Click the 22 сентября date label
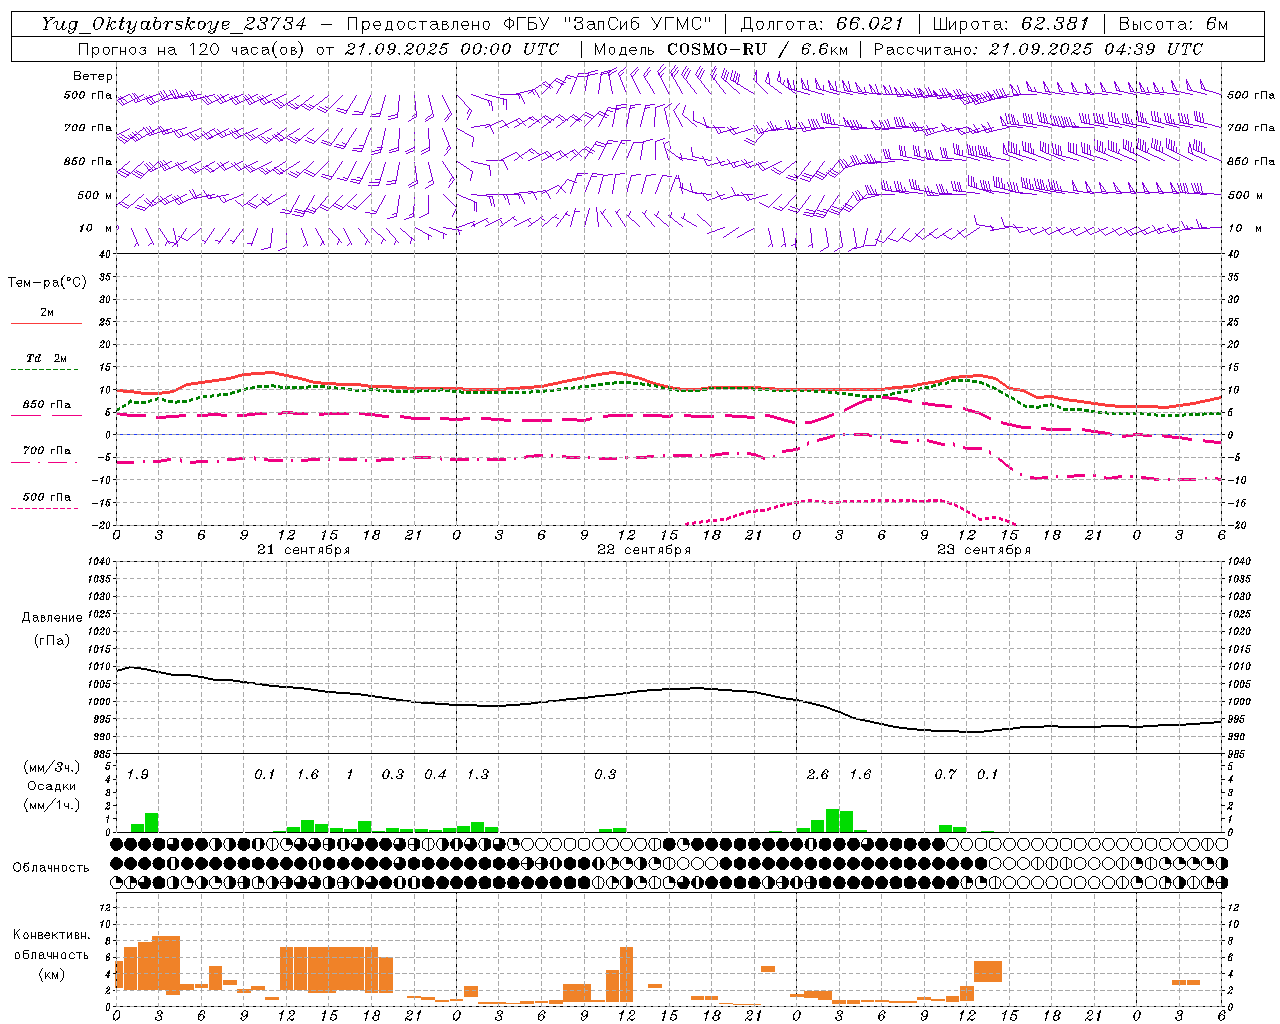This screenshot has height=1024, width=1280. (643, 550)
